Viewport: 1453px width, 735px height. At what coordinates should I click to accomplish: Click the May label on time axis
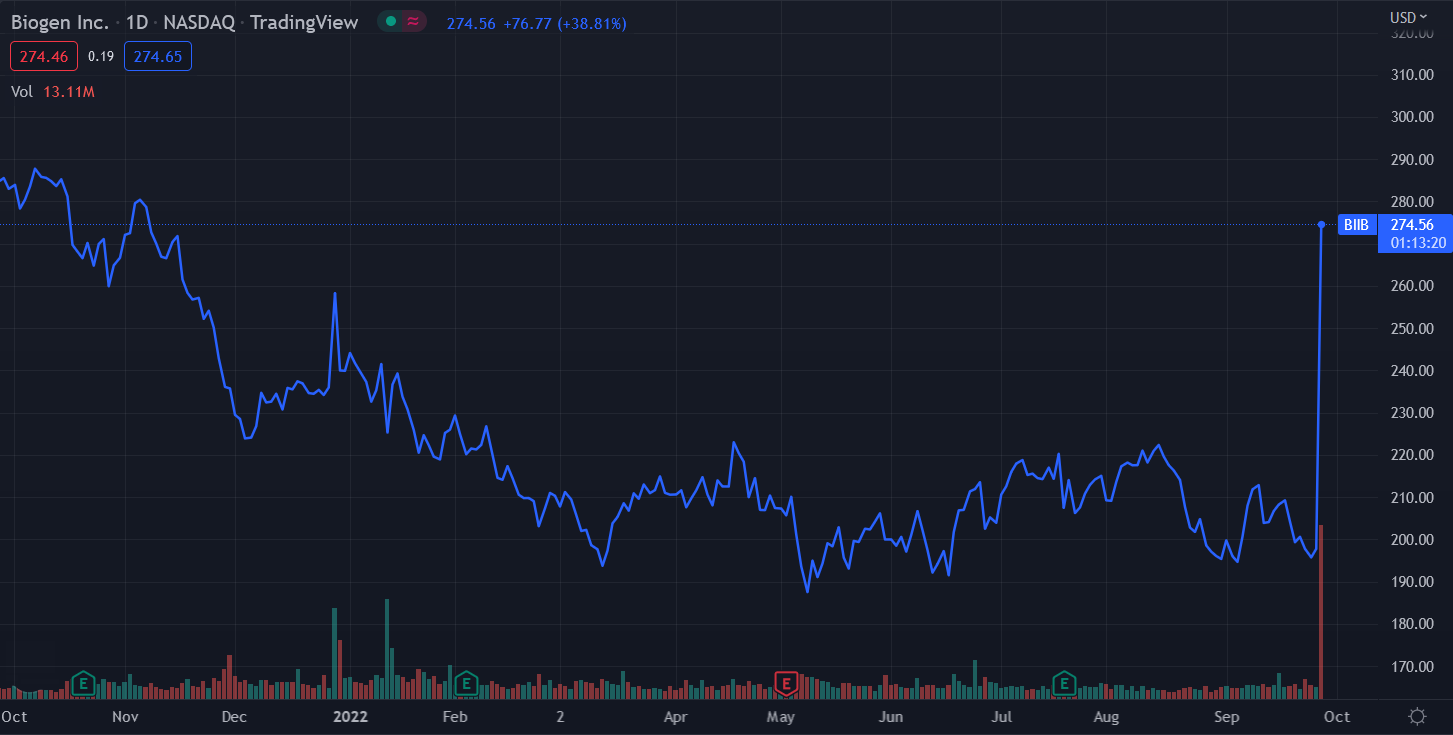pyautogui.click(x=781, y=717)
